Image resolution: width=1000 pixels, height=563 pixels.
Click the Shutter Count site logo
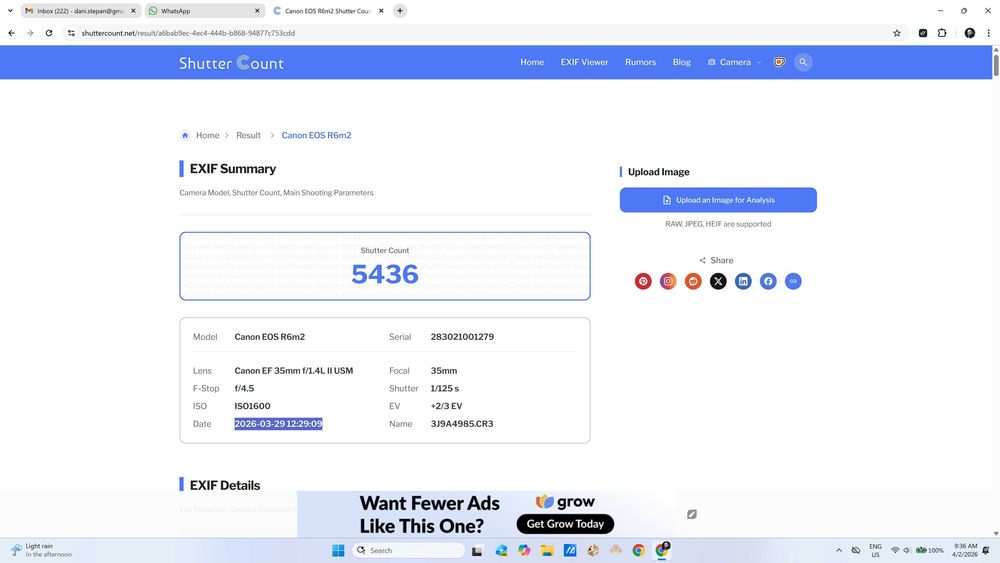point(231,62)
